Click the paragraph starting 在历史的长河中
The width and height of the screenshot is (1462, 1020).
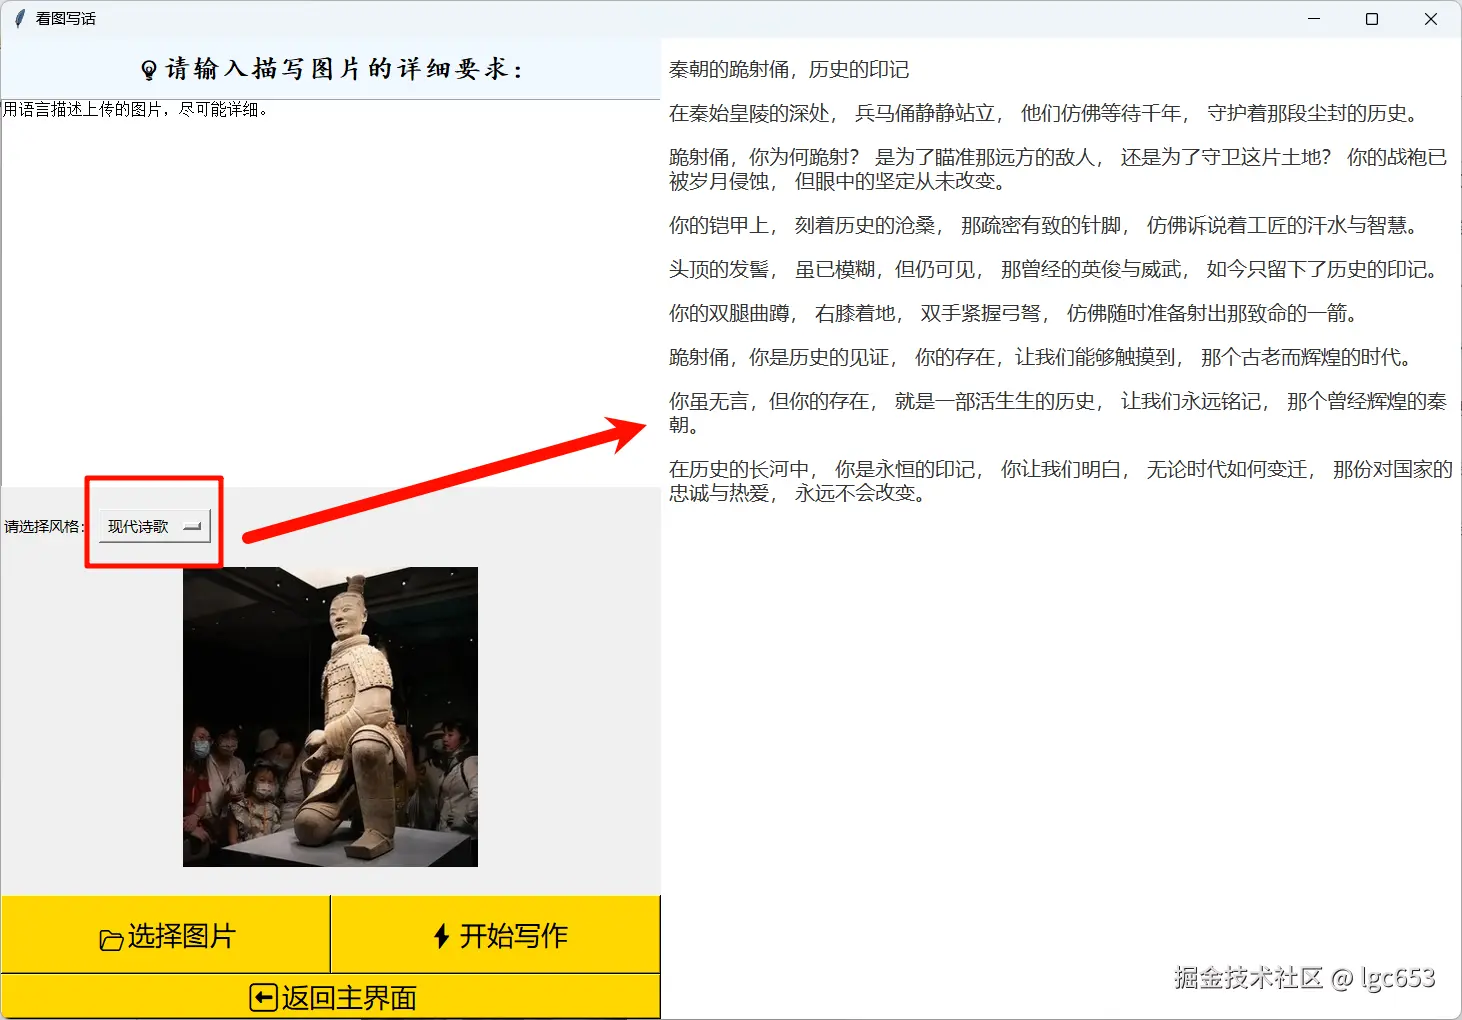coord(1061,481)
